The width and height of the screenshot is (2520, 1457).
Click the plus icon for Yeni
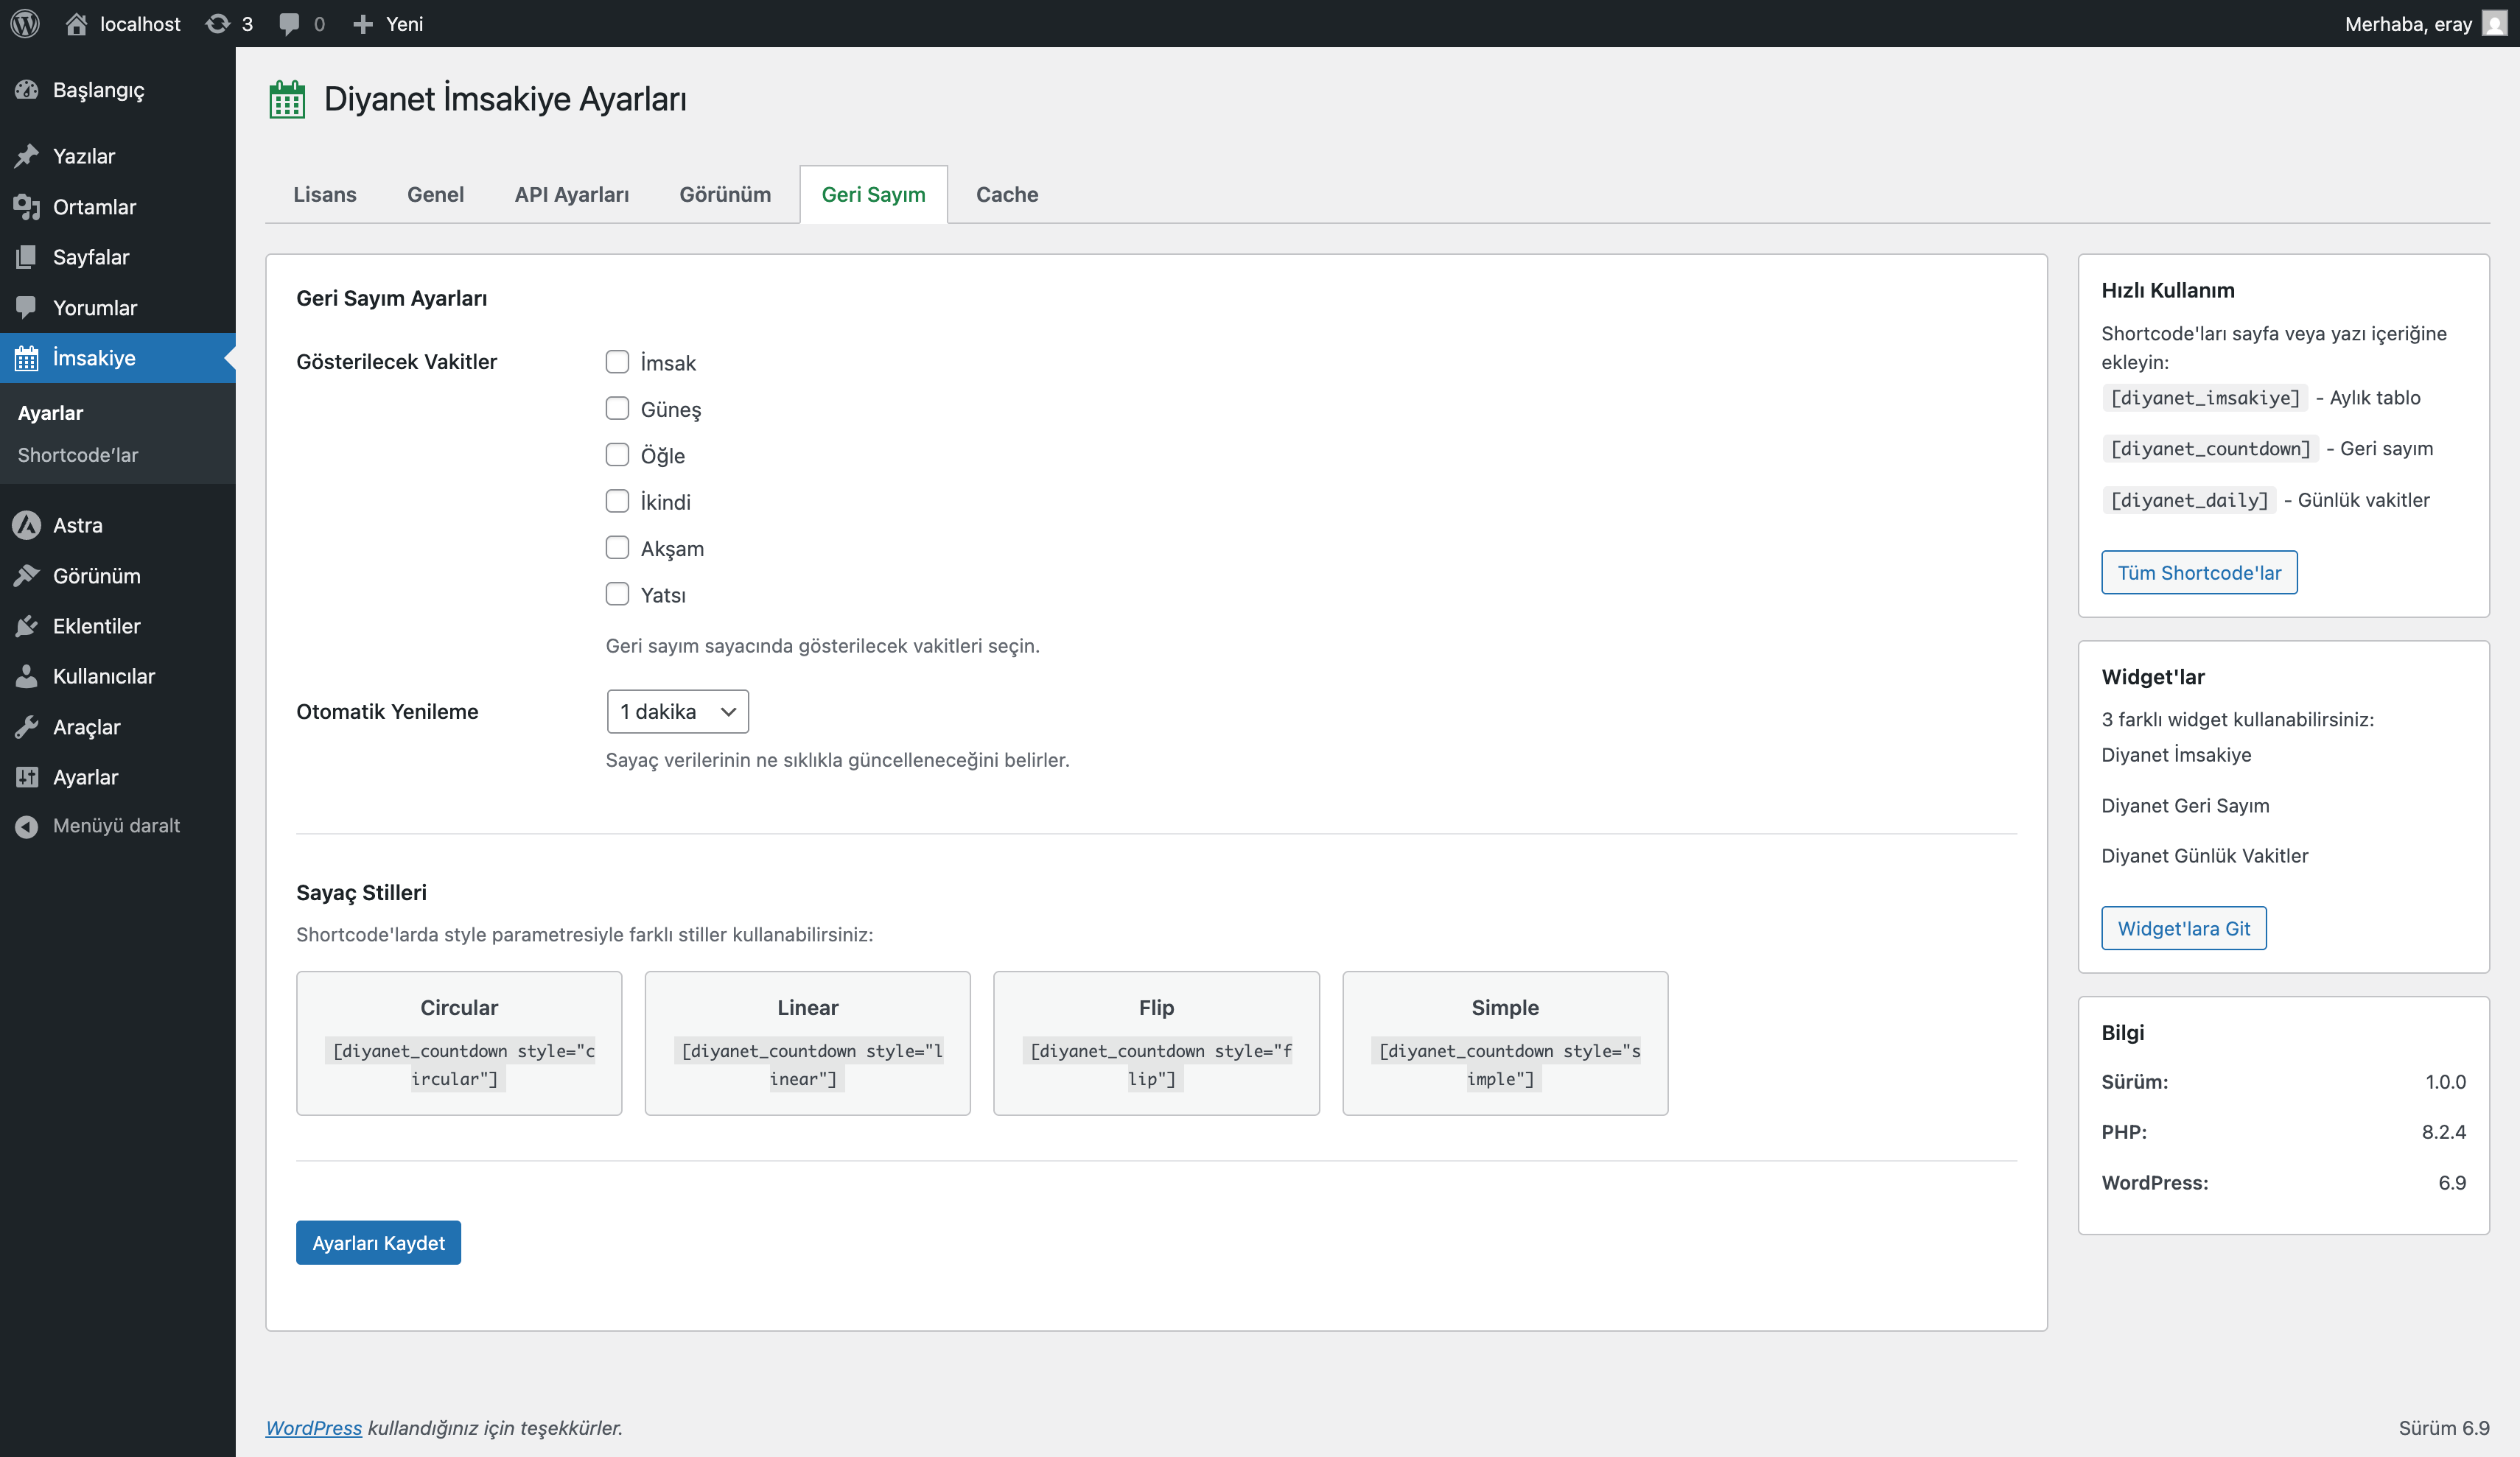[363, 24]
